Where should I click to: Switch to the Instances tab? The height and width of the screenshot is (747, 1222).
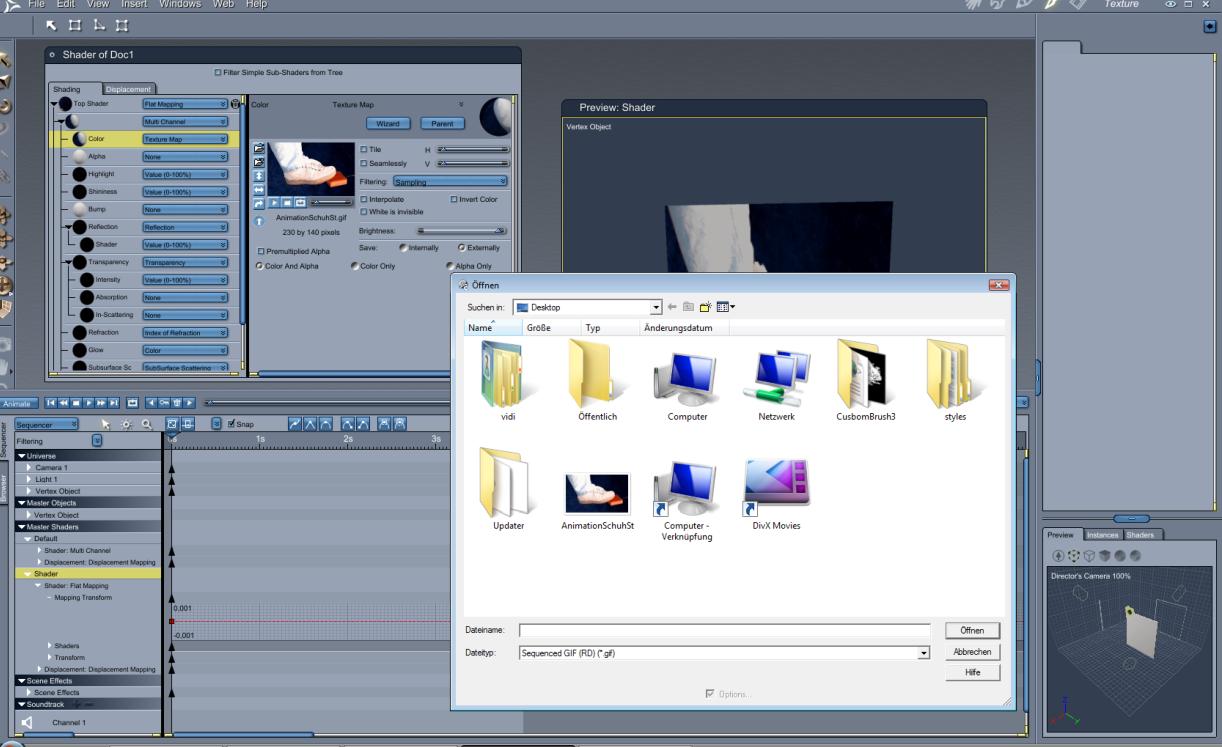pos(1101,536)
